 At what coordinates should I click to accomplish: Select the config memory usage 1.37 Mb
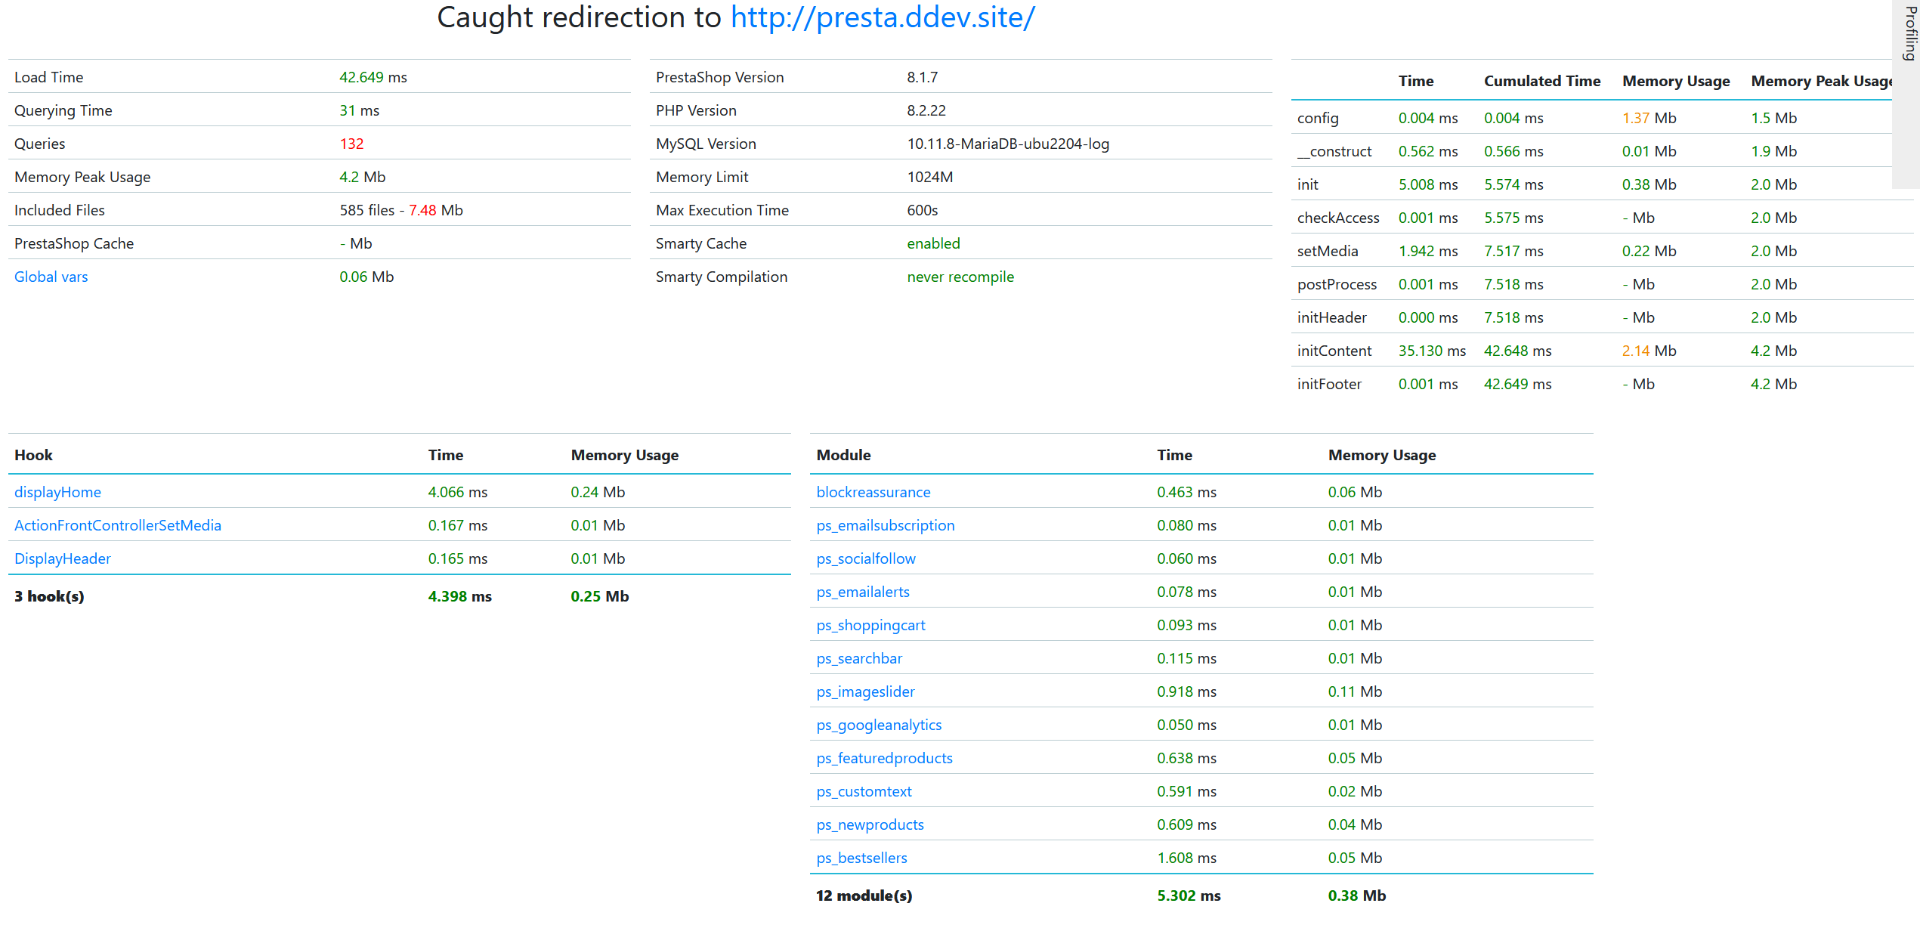point(1649,118)
